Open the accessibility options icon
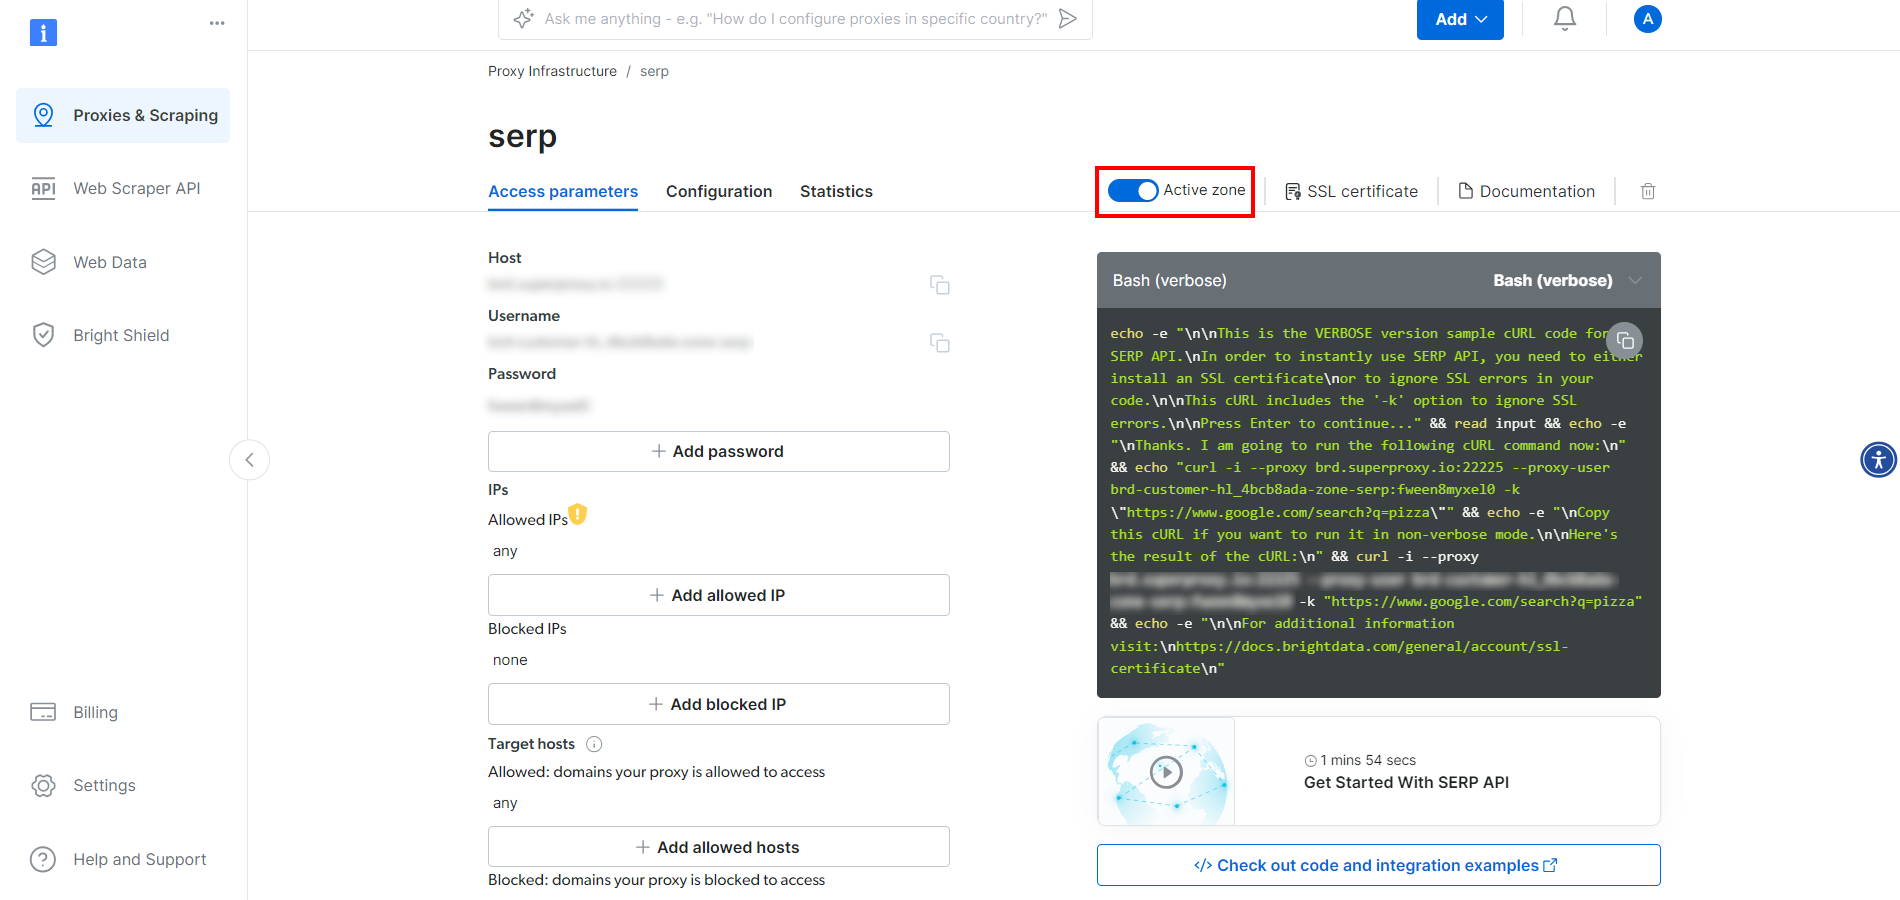Image resolution: width=1900 pixels, height=900 pixels. coord(1878,460)
